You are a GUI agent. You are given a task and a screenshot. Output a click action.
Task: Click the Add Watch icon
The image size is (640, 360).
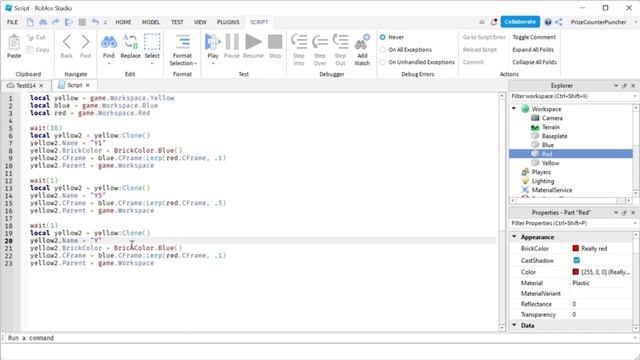[362, 42]
